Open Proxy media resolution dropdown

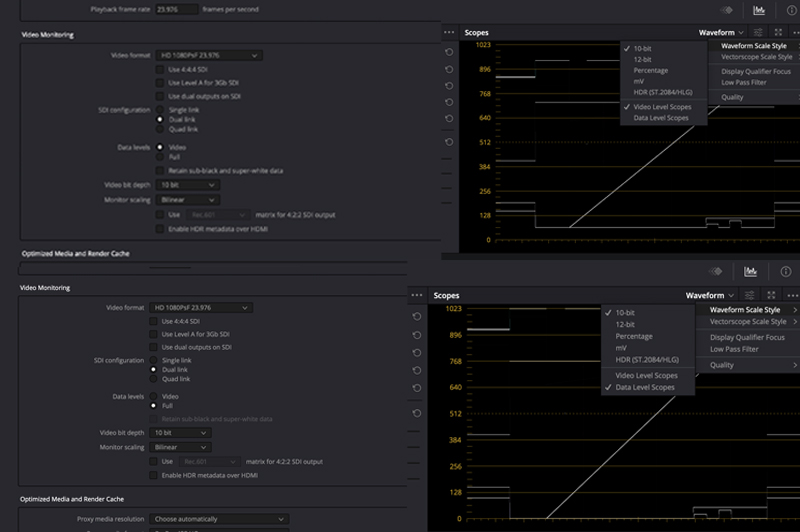coord(219,519)
